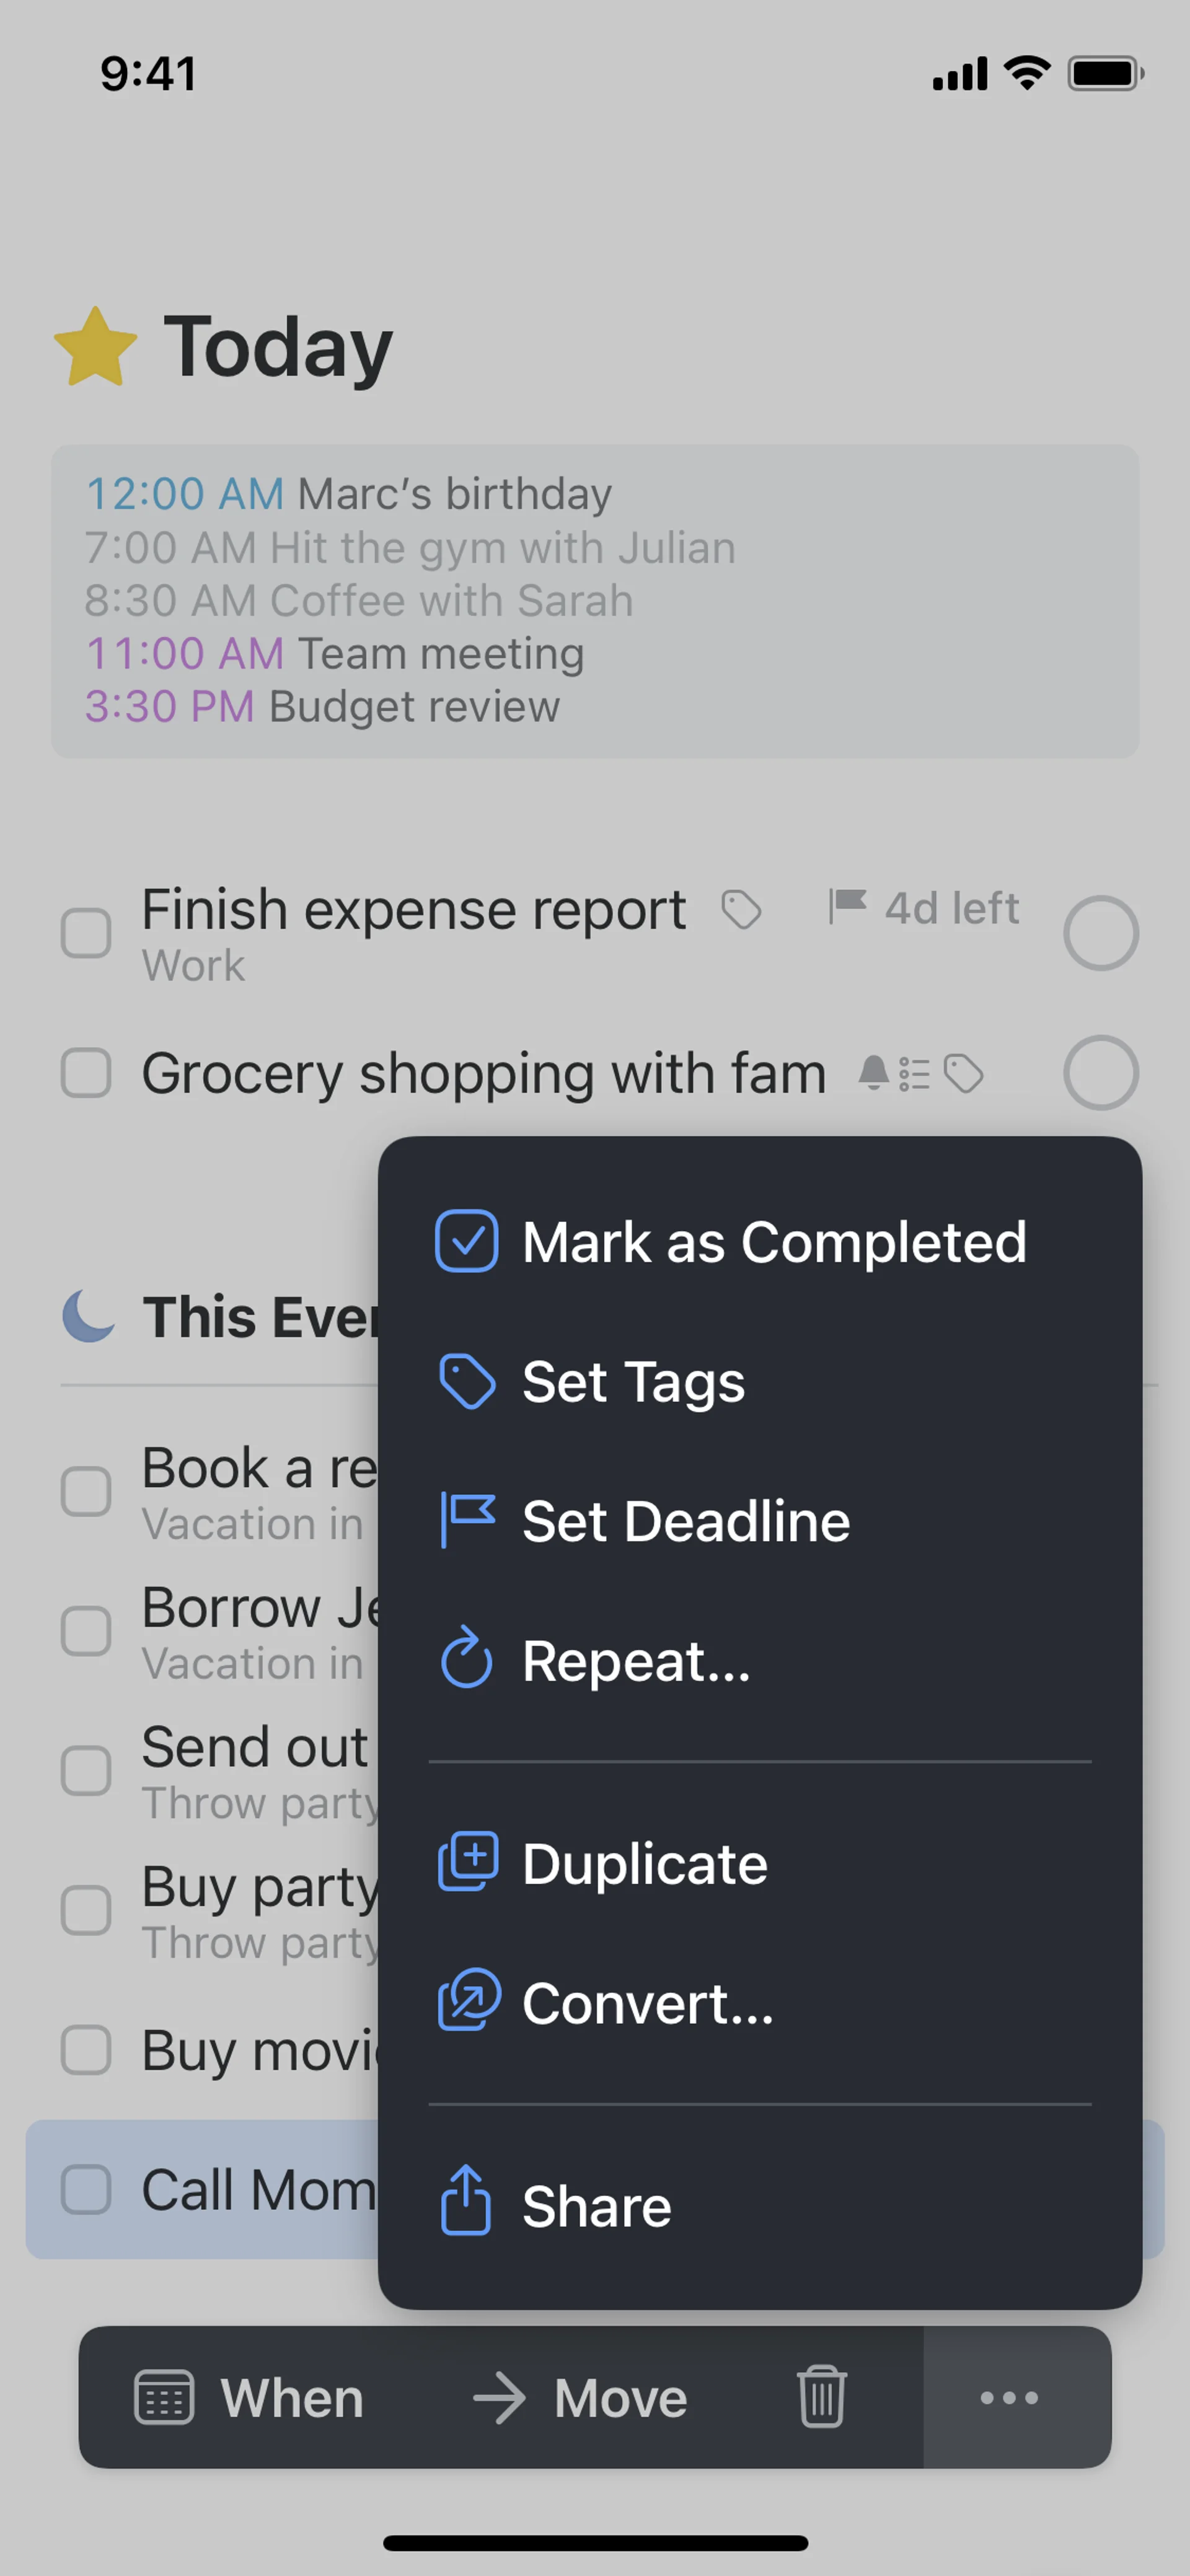Tap the moon icon beside This Evening
This screenshot has width=1190, height=2576.
click(89, 1315)
